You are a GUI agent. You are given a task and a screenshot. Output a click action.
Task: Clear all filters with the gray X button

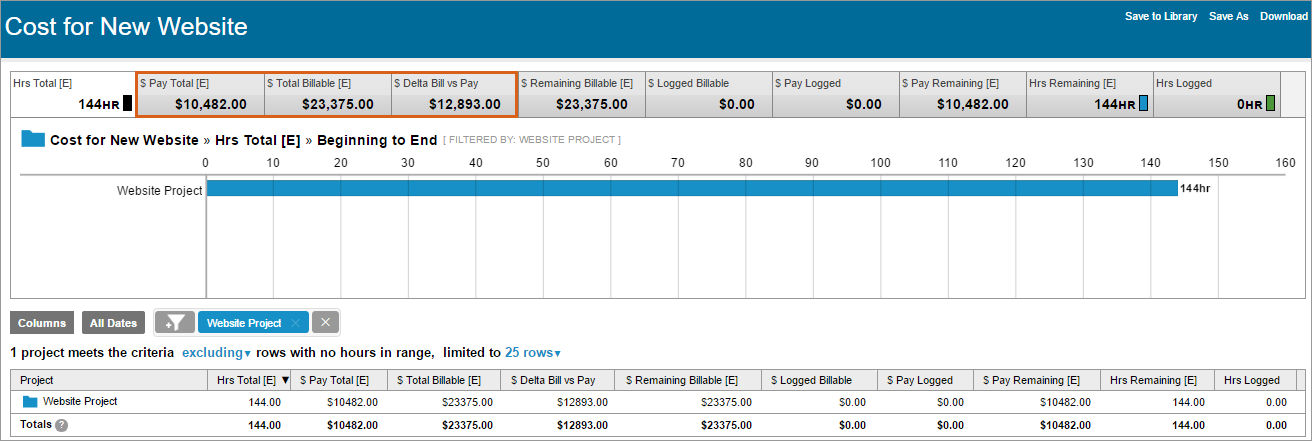tap(326, 323)
